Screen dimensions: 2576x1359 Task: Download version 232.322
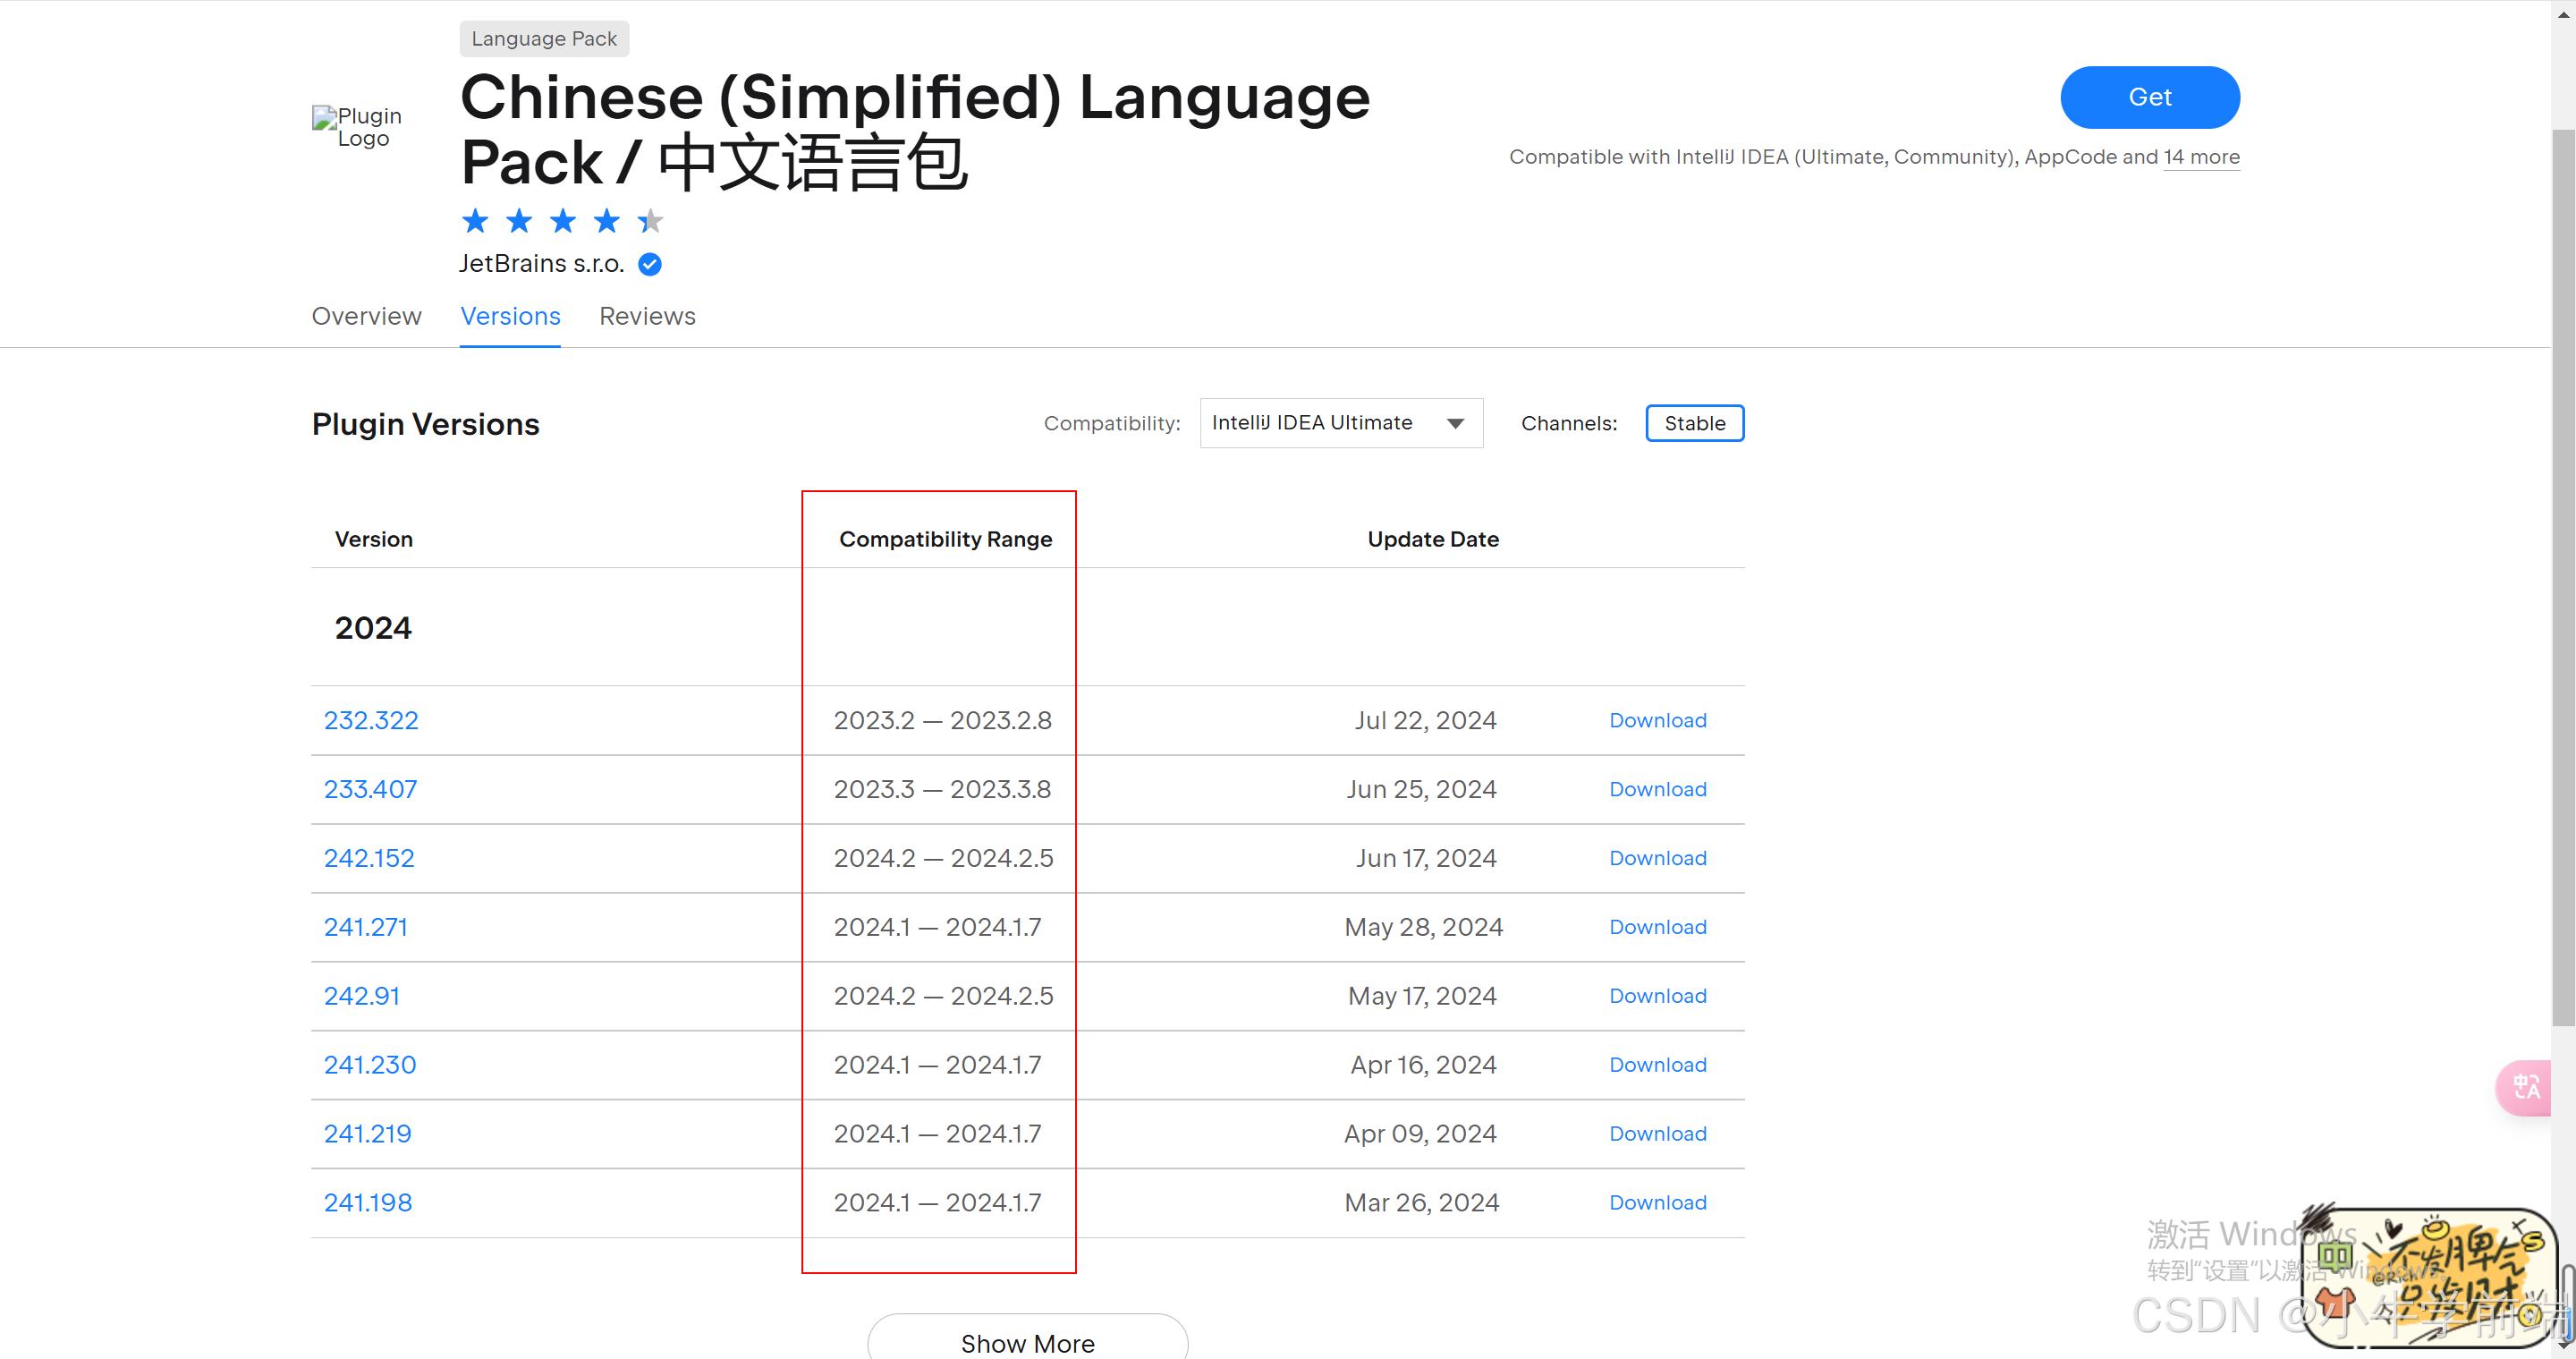(1657, 720)
